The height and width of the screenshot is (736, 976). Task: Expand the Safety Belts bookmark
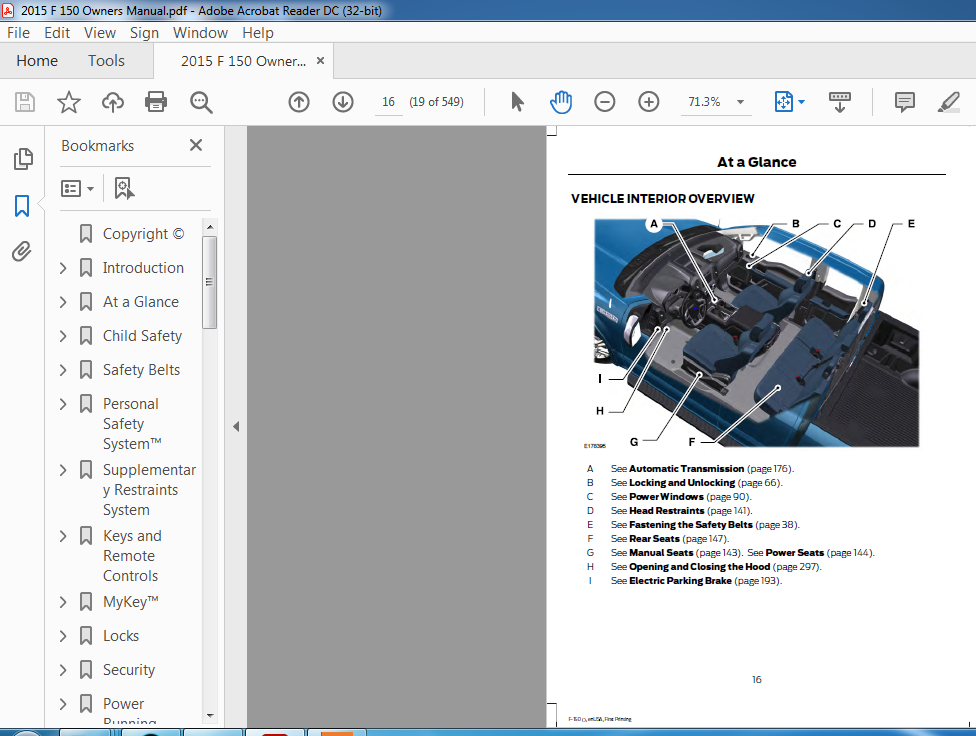[x=63, y=370]
